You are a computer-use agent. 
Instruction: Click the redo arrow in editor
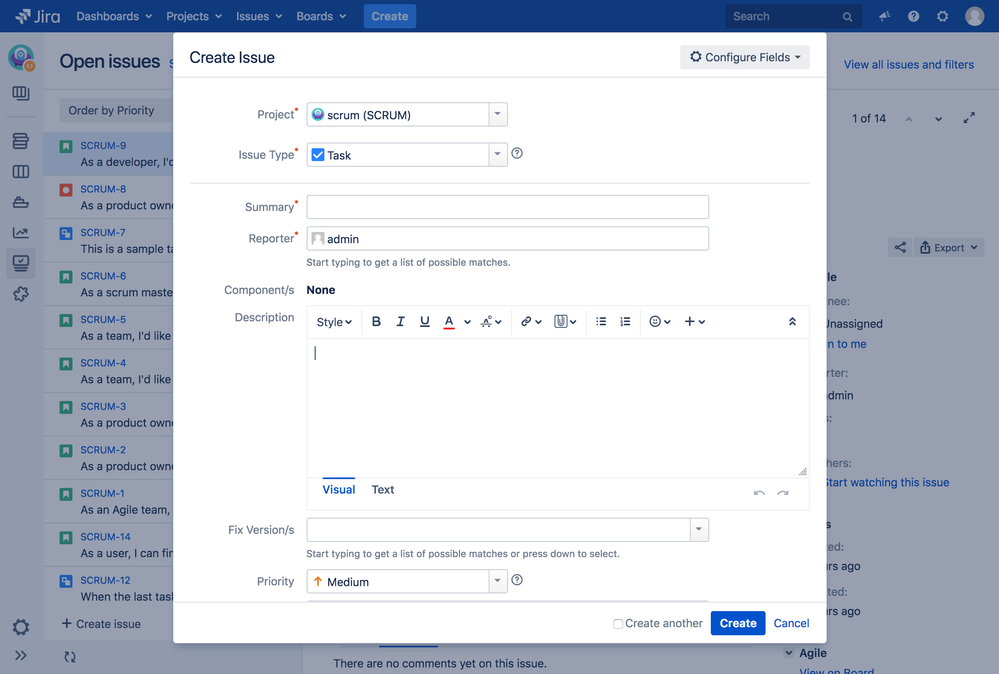click(x=783, y=493)
